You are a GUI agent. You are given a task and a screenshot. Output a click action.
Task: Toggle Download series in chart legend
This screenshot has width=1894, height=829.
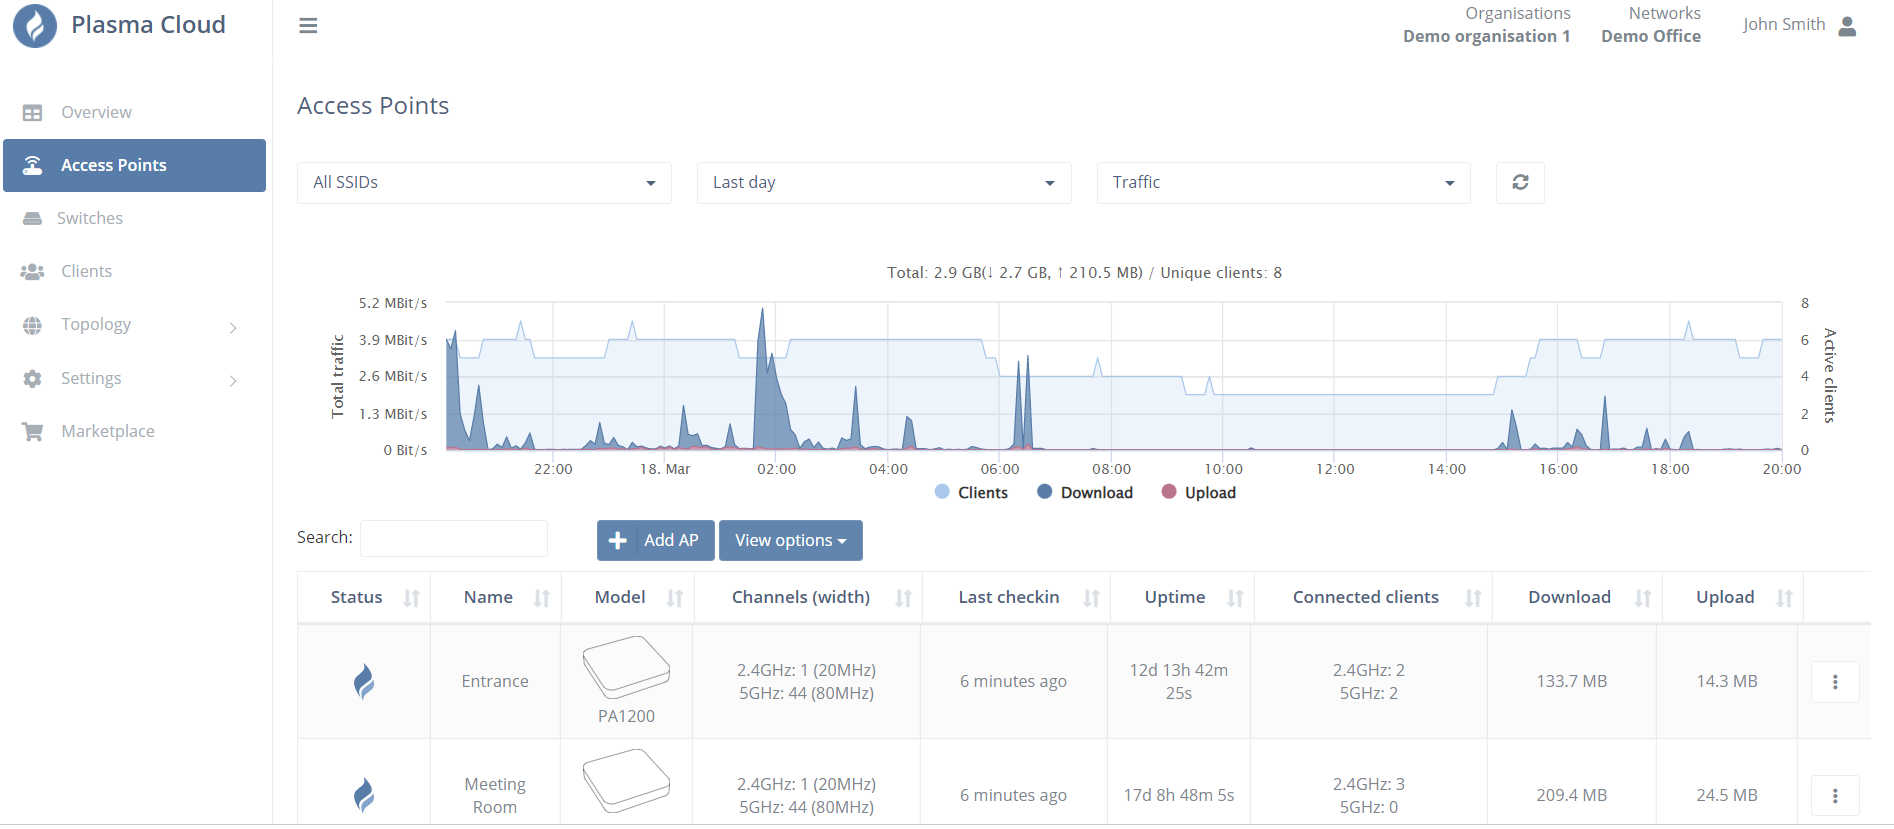1085,493
